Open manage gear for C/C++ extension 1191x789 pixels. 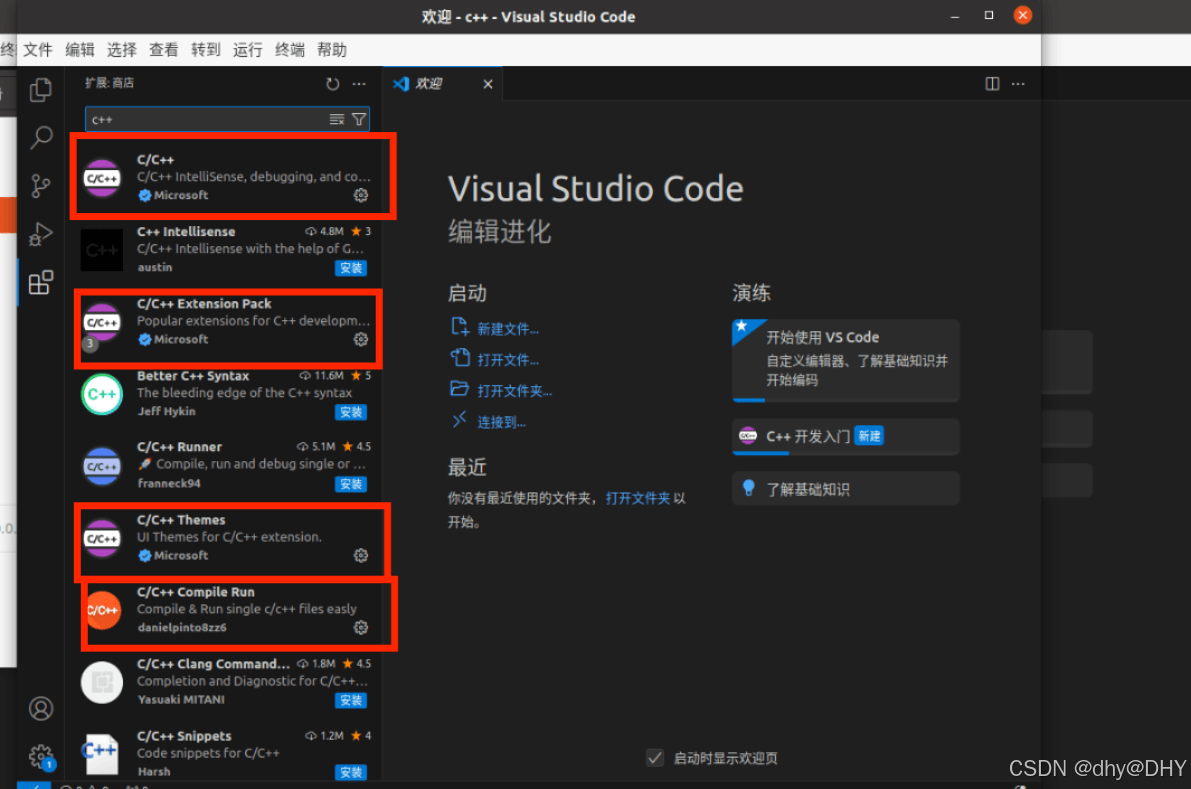(361, 195)
